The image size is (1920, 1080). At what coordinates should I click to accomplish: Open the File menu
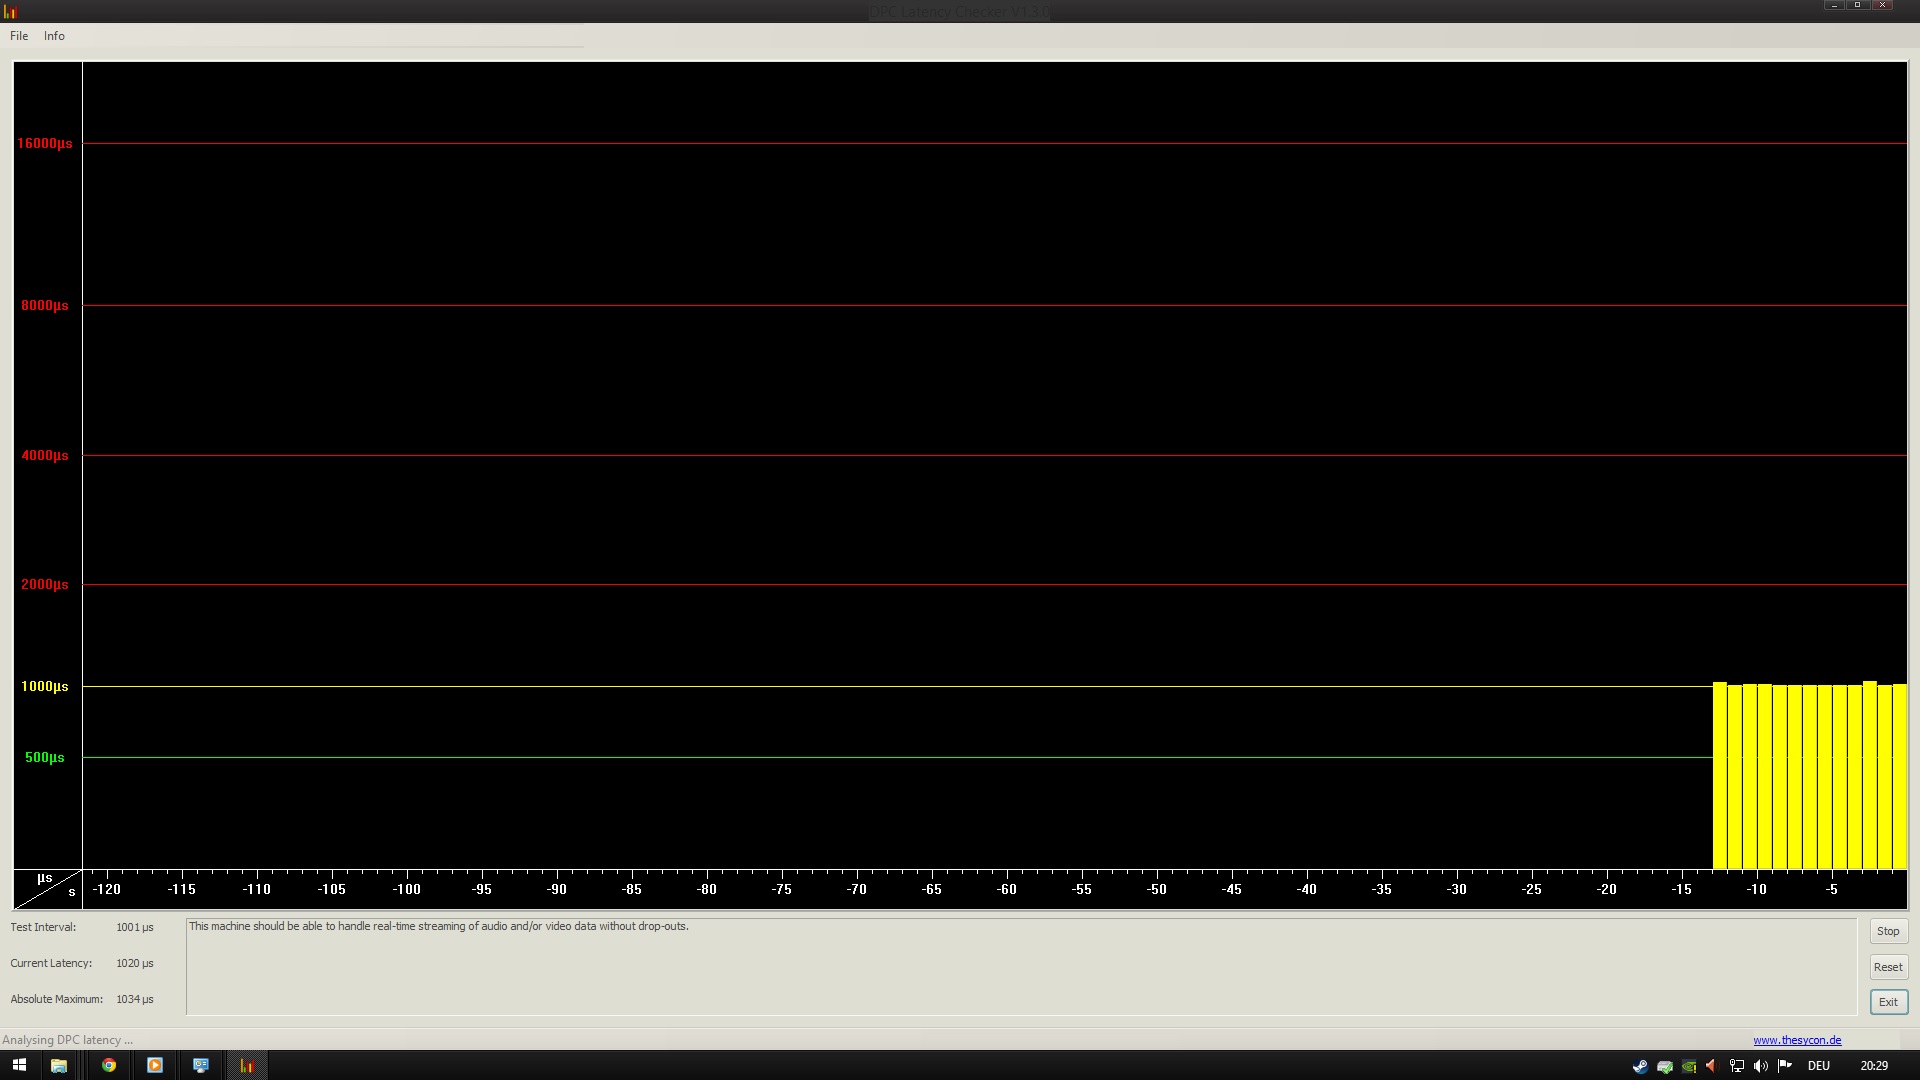click(19, 36)
